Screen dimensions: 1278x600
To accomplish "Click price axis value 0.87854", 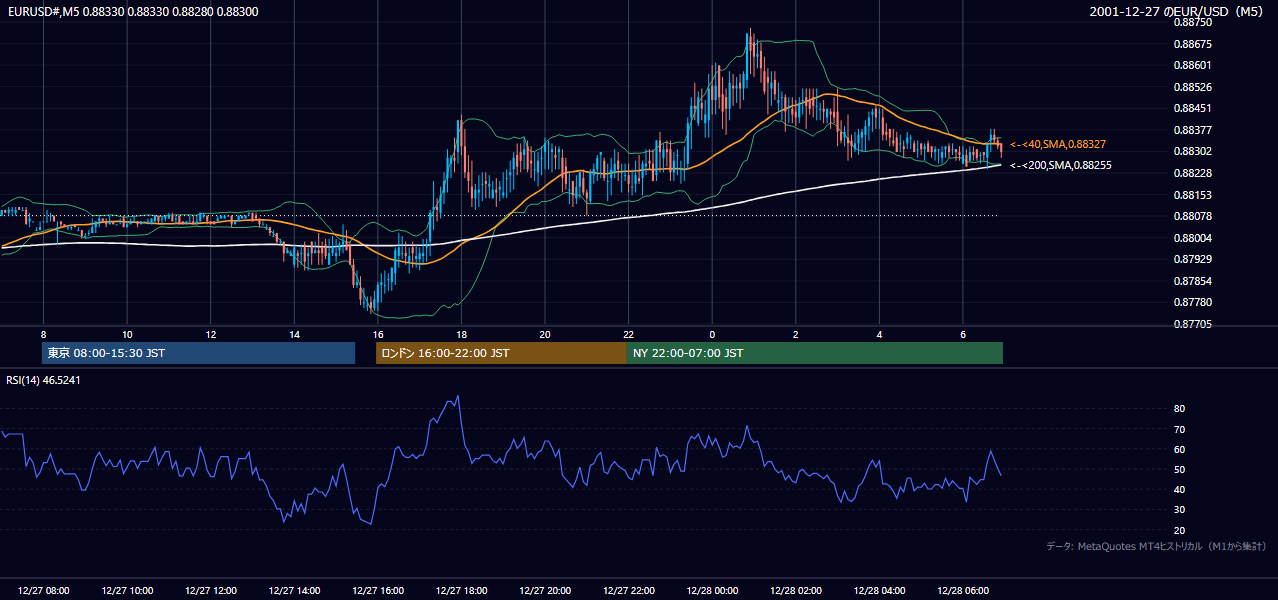I will click(x=1193, y=281).
